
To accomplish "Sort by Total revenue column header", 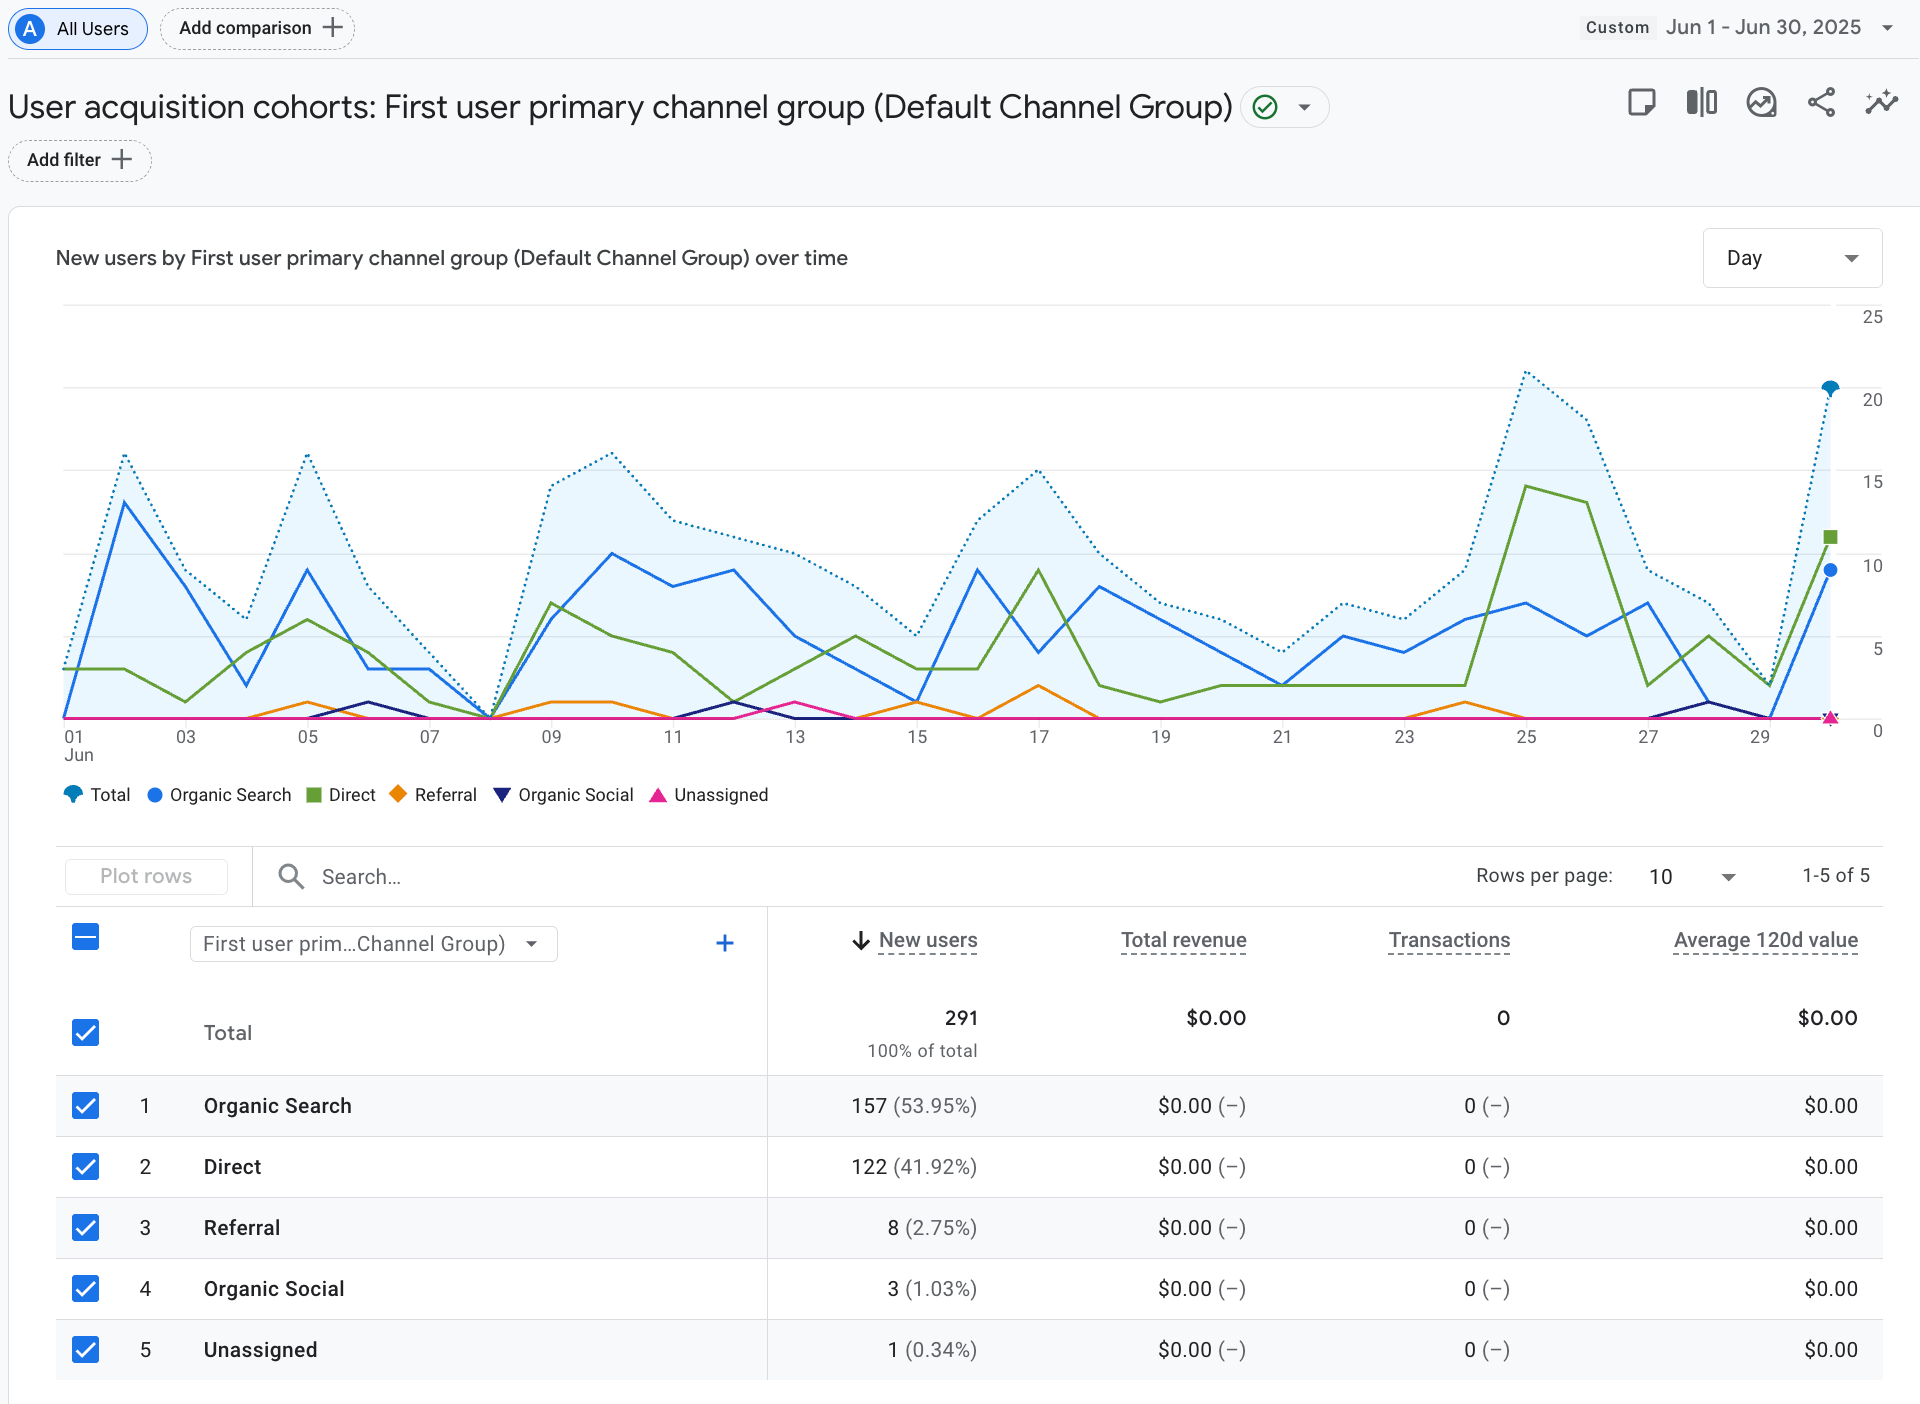I will (x=1183, y=940).
